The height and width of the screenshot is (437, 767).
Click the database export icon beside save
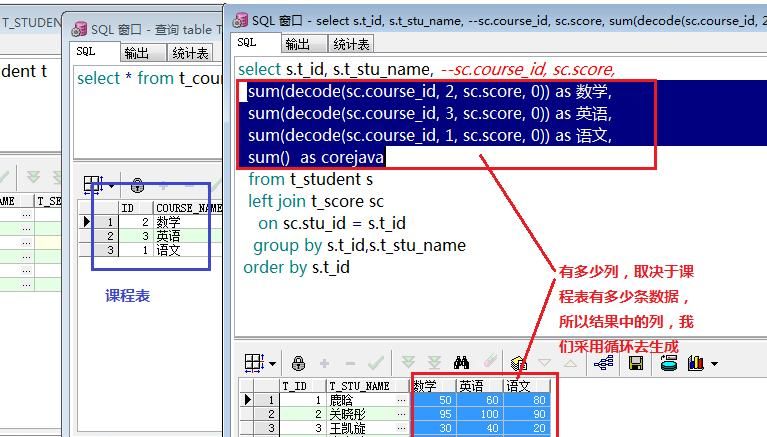click(x=667, y=363)
